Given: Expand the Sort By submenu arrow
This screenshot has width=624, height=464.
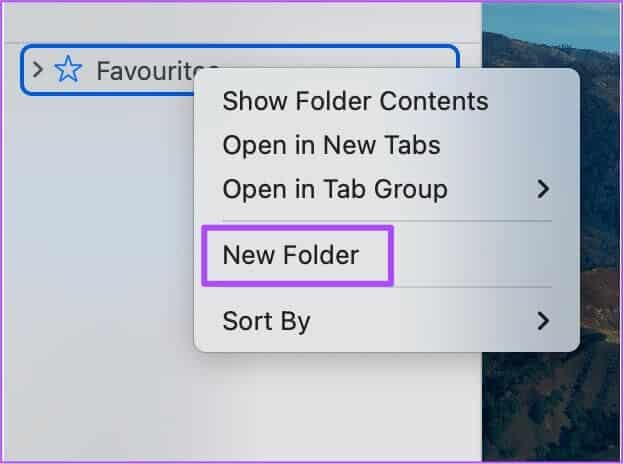Looking at the screenshot, I should (543, 321).
